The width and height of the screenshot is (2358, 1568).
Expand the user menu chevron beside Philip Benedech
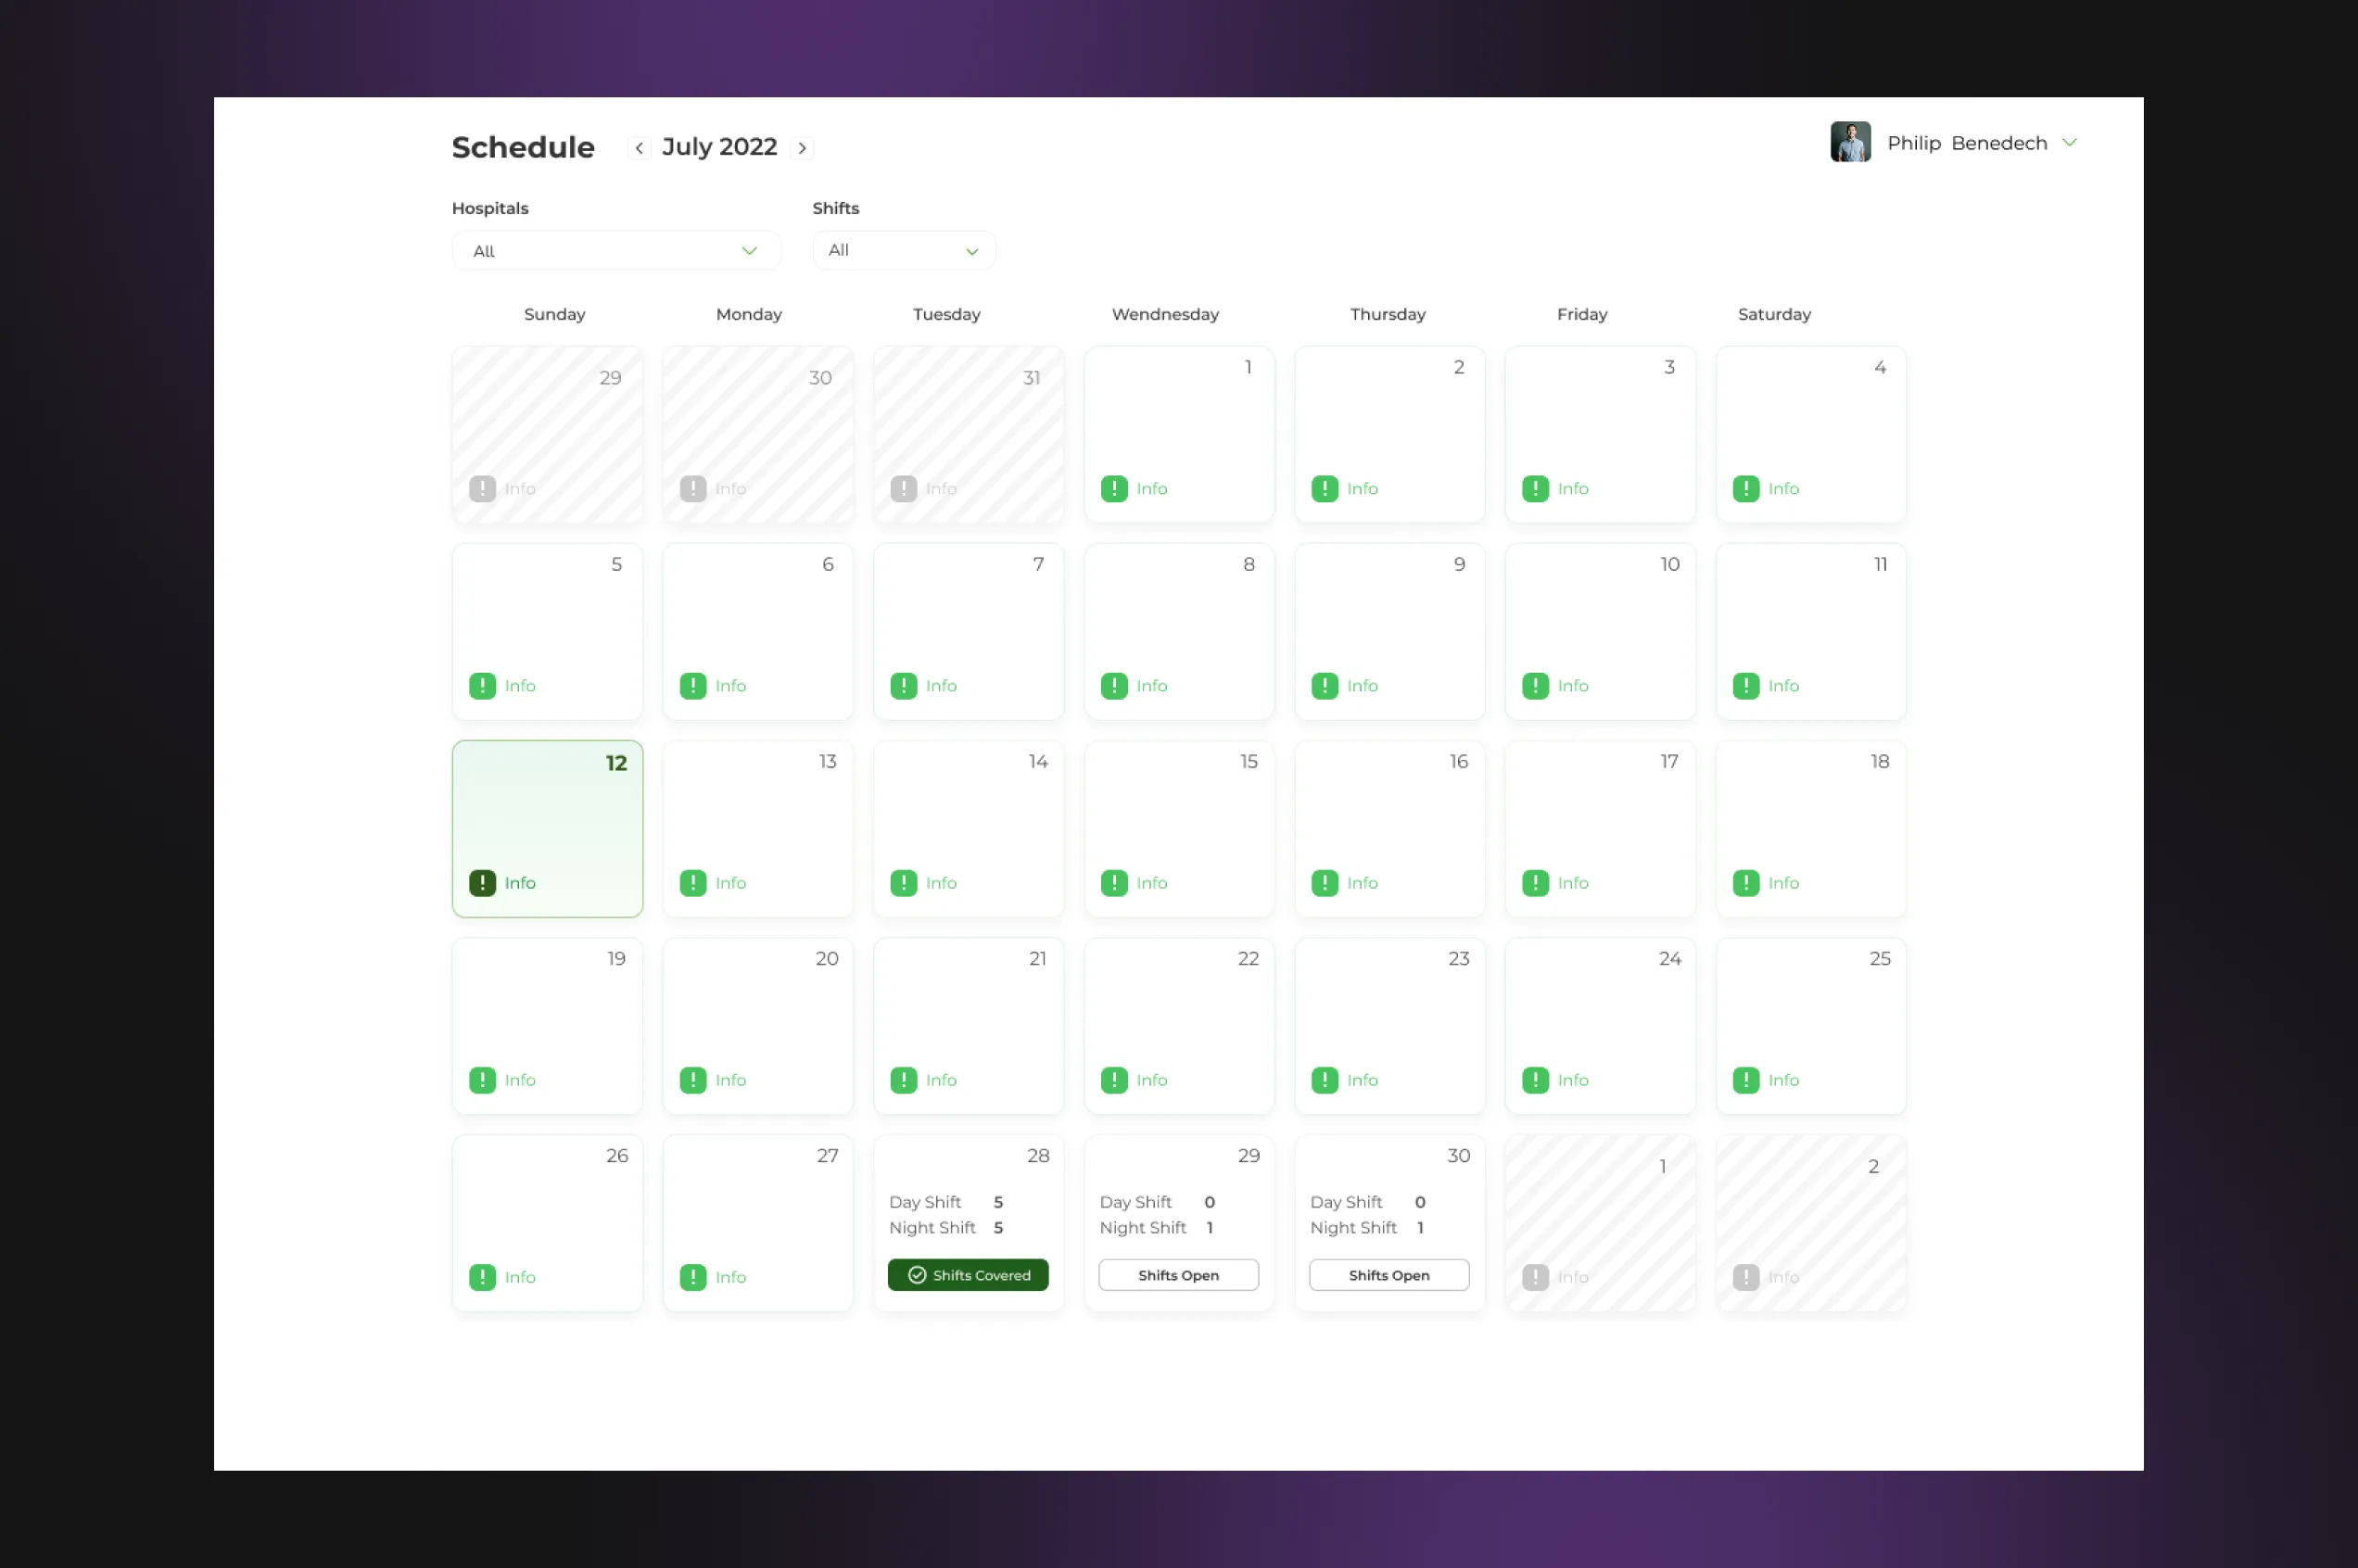tap(2070, 143)
